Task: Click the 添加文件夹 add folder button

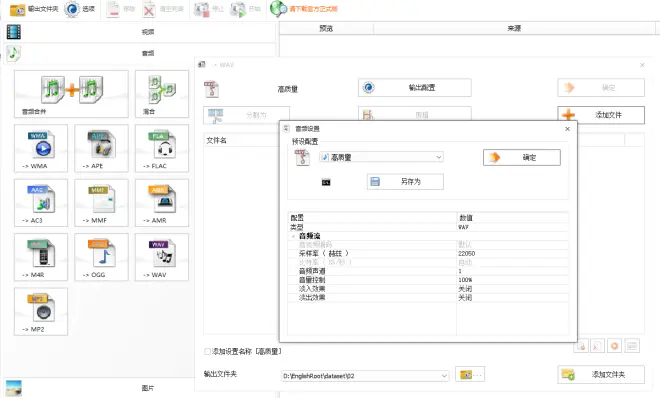Action: [x=601, y=374]
